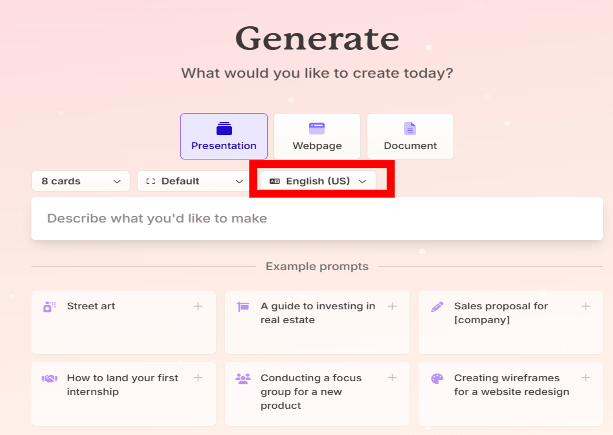Image resolution: width=613 pixels, height=435 pixels.
Task: Click plus on focus group prompt
Action: pyautogui.click(x=392, y=378)
